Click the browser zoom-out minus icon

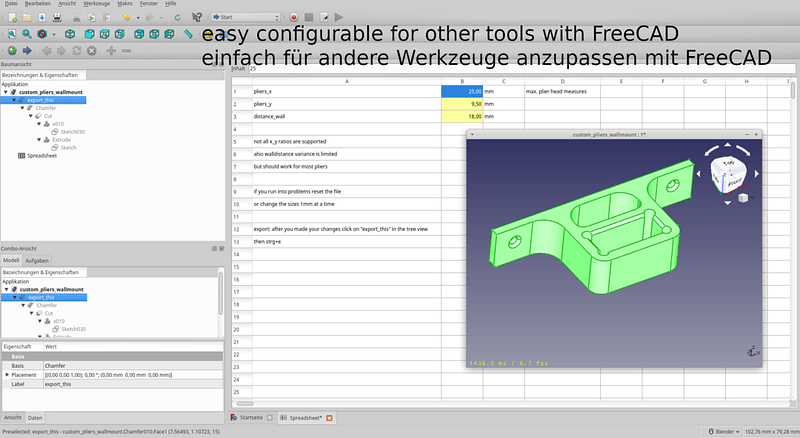point(126,51)
